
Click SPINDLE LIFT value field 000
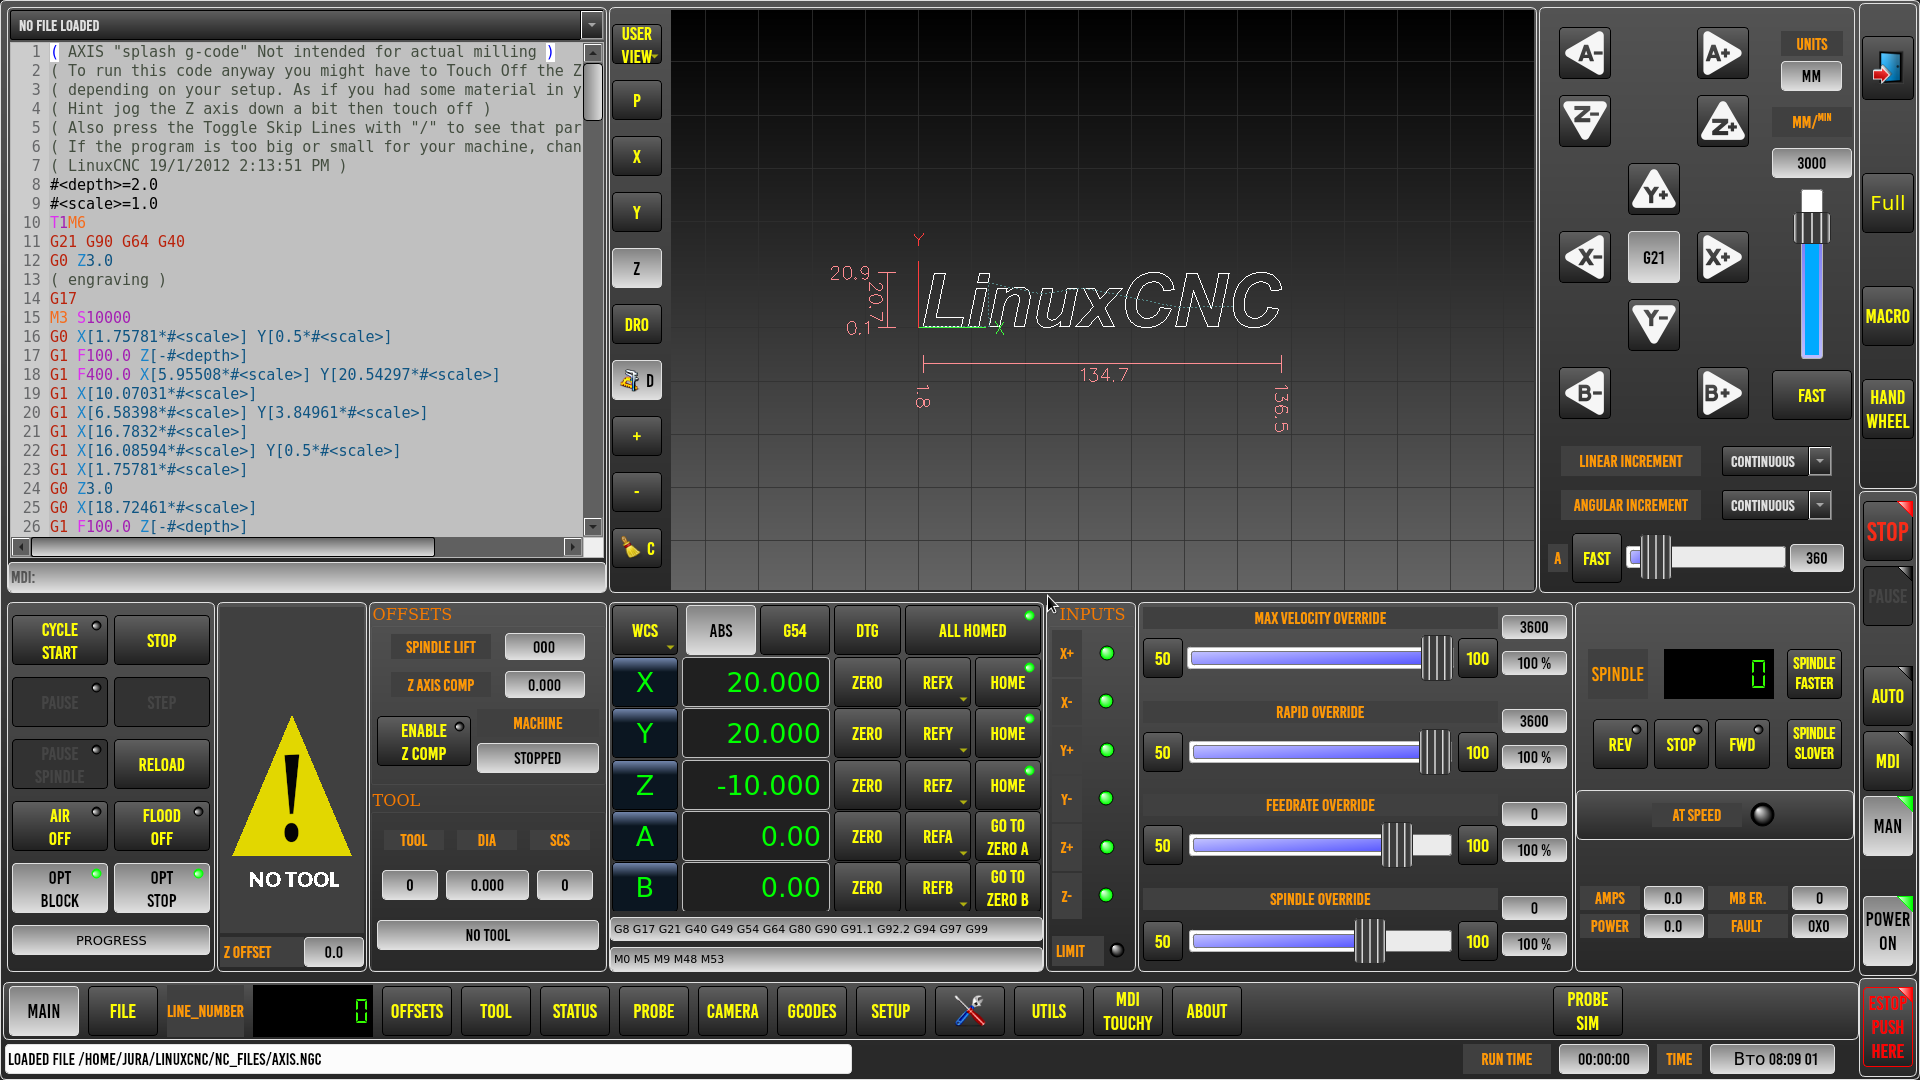[x=544, y=647]
